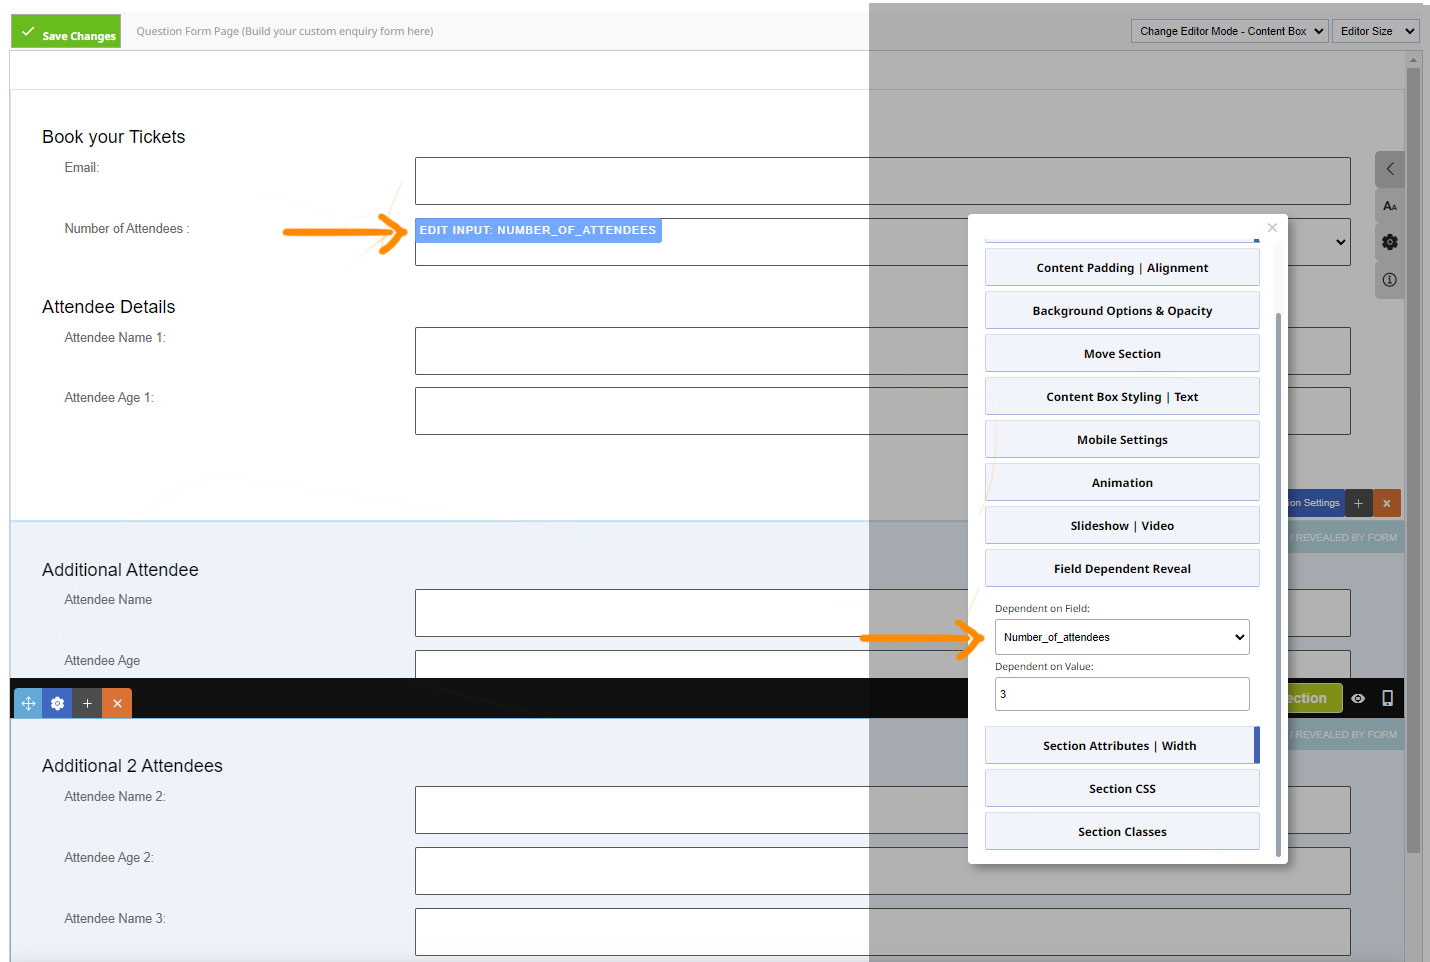Viewport: 1430px width, 962px height.
Task: Click the move section crosshair icon
Action: click(28, 703)
